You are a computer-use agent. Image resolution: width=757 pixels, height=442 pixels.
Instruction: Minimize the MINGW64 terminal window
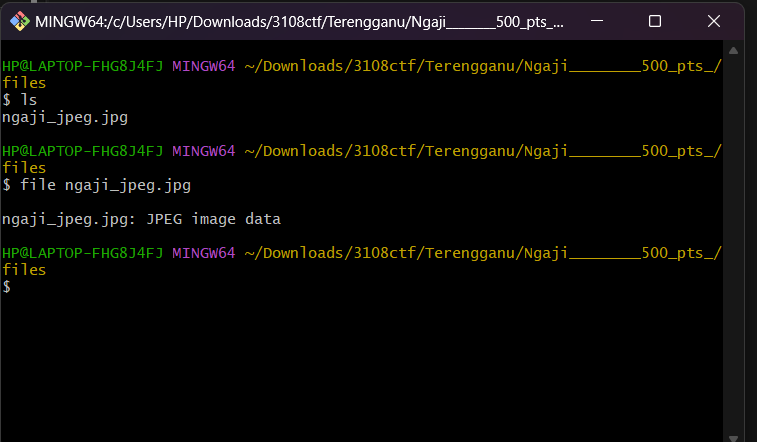coord(608,21)
